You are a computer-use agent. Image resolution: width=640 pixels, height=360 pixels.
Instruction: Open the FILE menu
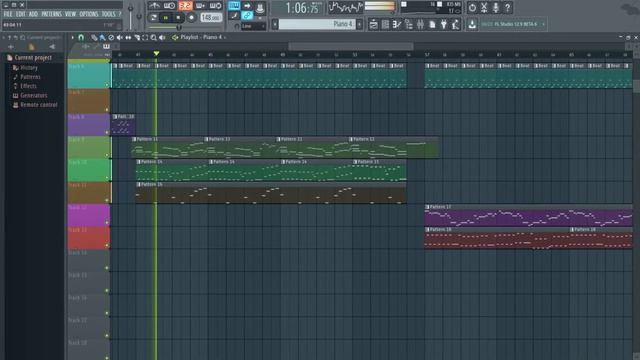(8, 14)
